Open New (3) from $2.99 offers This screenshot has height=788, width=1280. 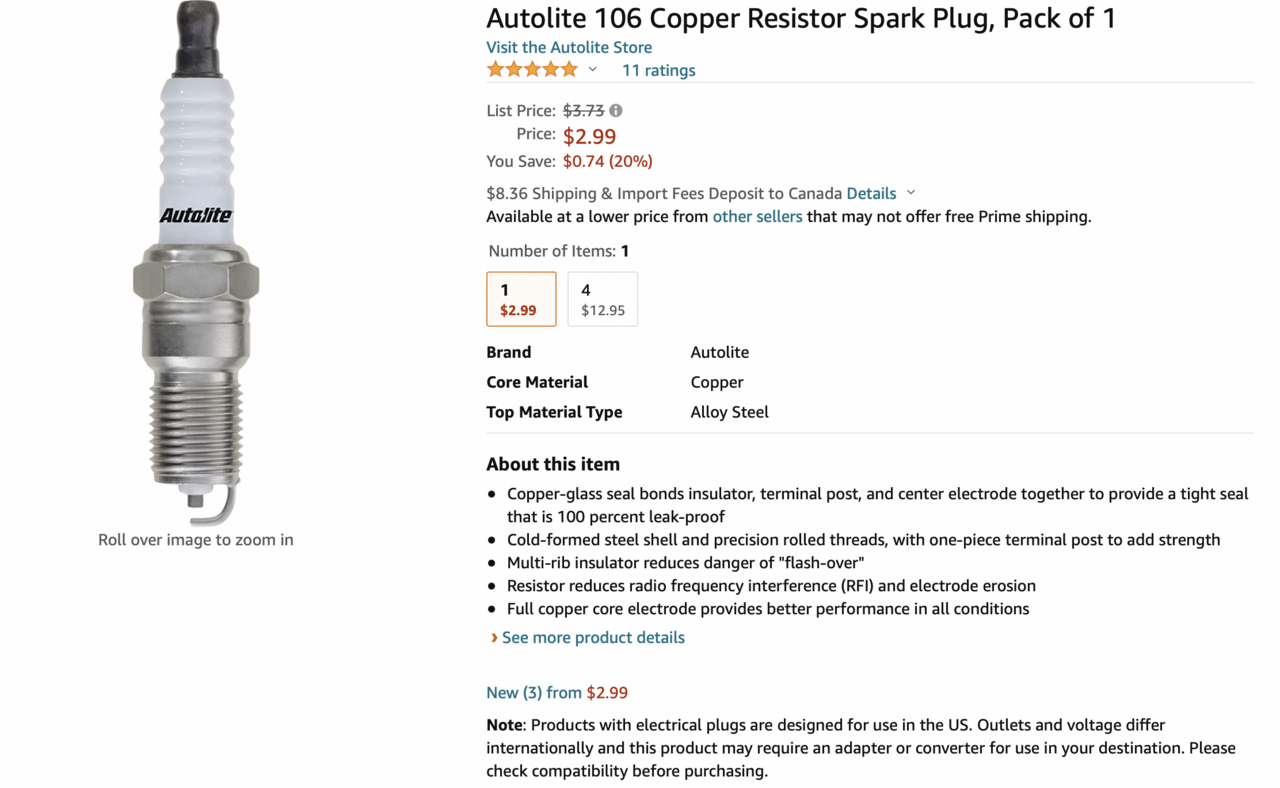557,692
